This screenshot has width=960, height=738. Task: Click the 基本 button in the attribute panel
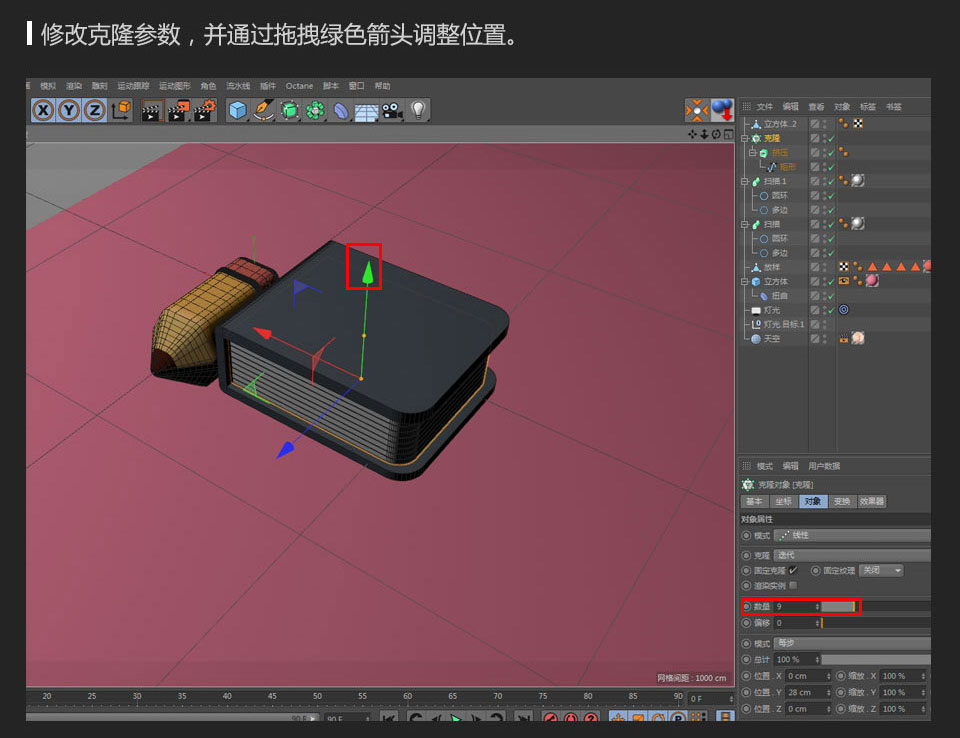pos(756,501)
